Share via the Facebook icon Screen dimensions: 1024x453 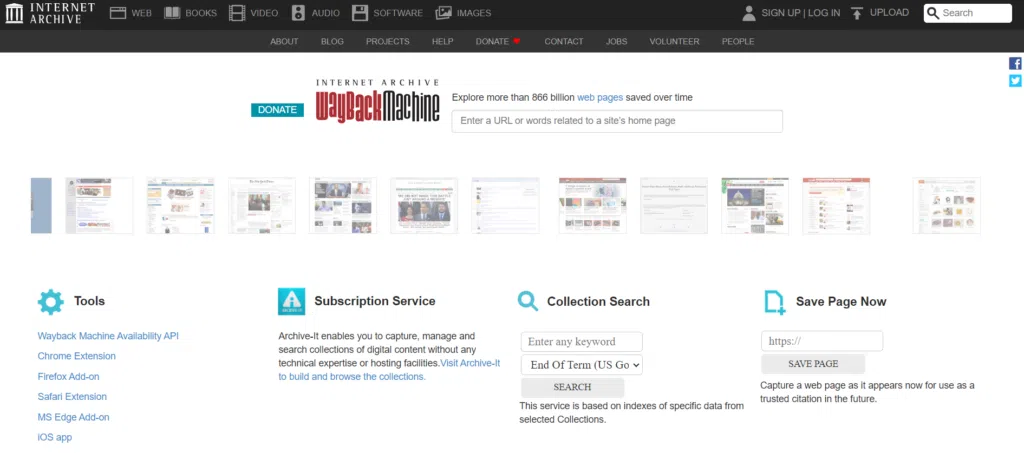point(1015,63)
